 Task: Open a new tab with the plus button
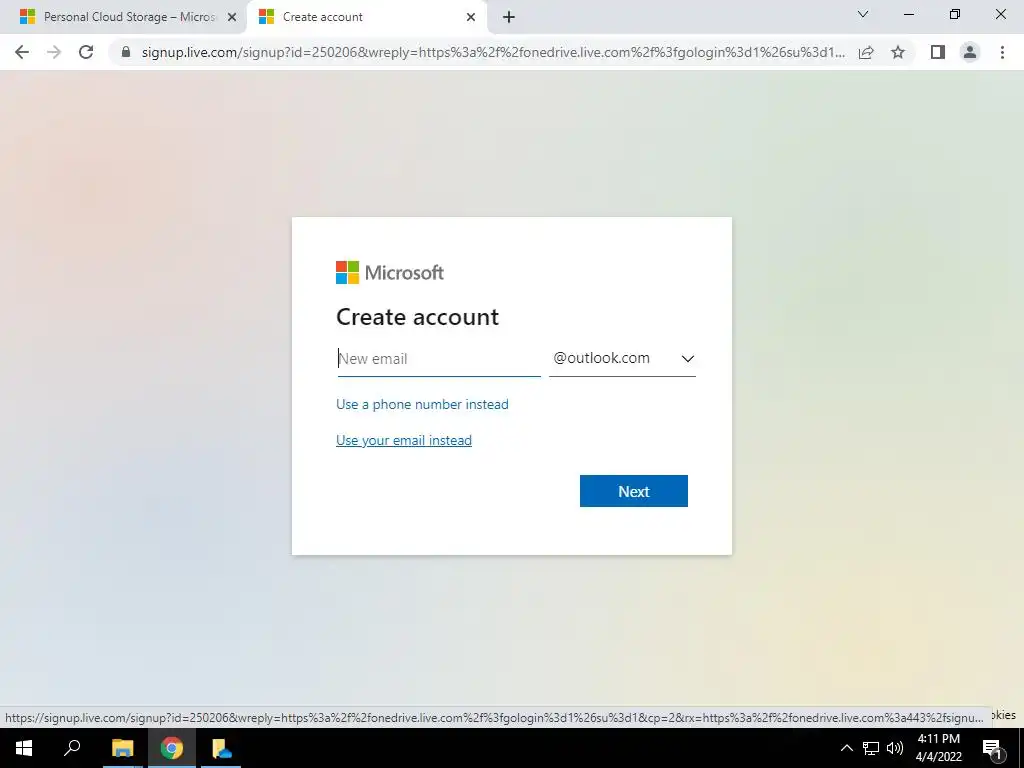pos(509,17)
